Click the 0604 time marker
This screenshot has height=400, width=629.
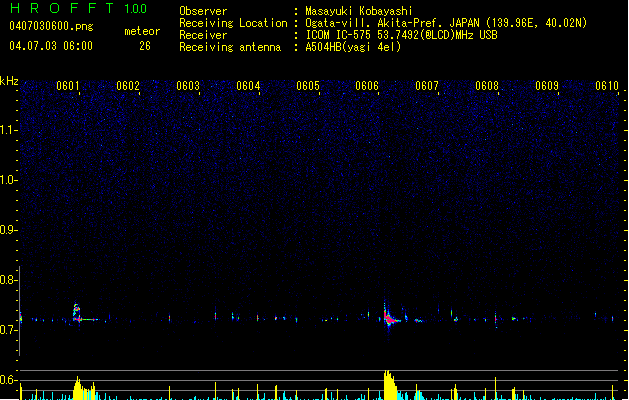(248, 86)
